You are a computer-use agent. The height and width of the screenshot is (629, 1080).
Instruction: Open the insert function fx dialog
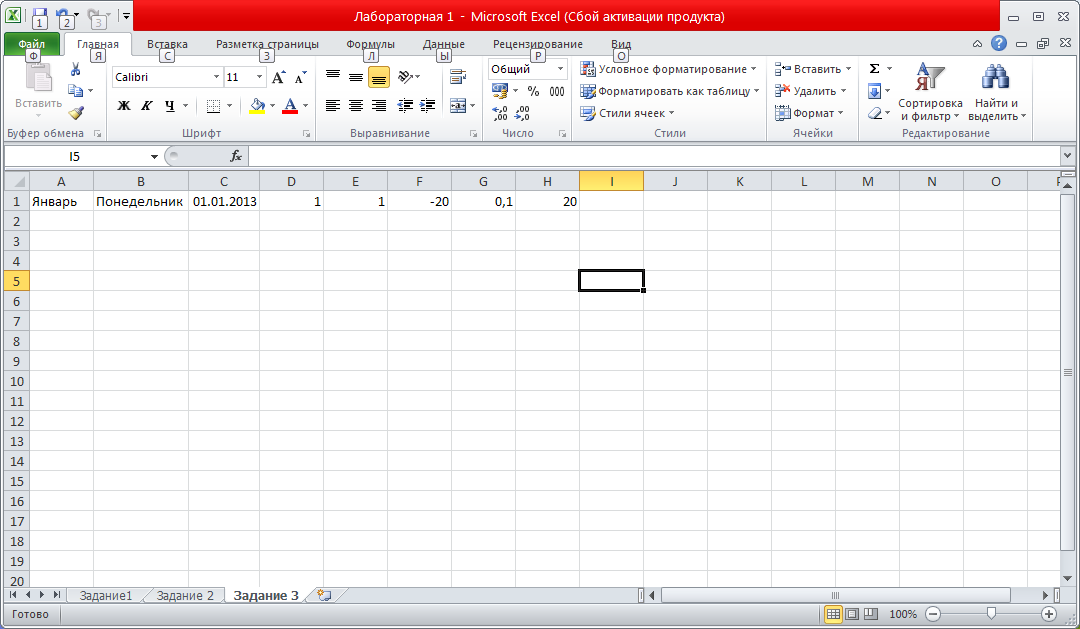click(236, 156)
